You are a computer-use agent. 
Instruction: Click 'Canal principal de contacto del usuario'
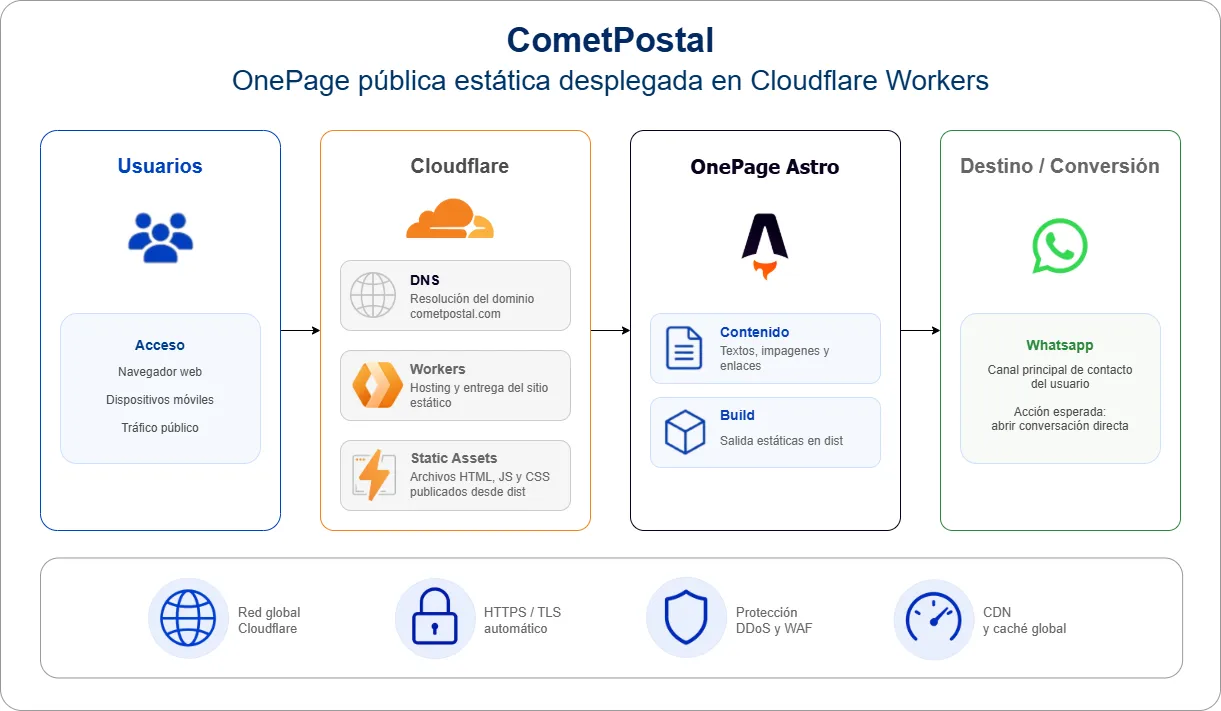[1060, 377]
